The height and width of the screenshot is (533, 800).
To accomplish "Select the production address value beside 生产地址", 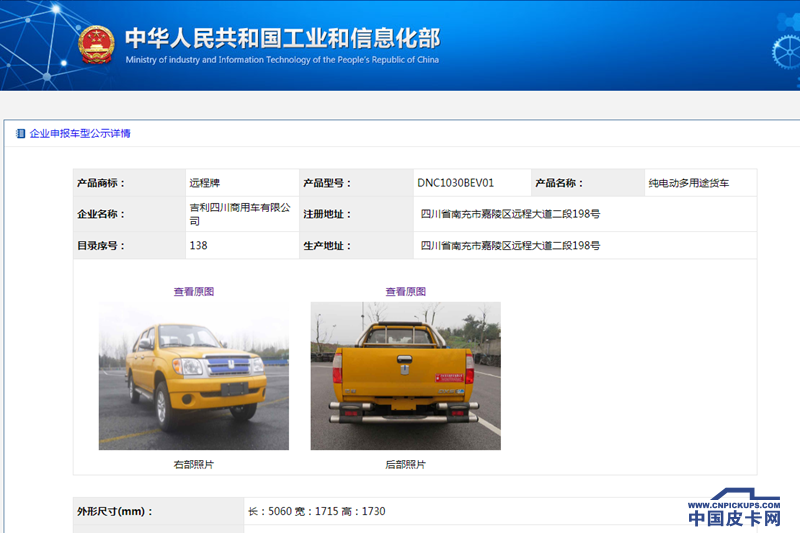I will 510,246.
